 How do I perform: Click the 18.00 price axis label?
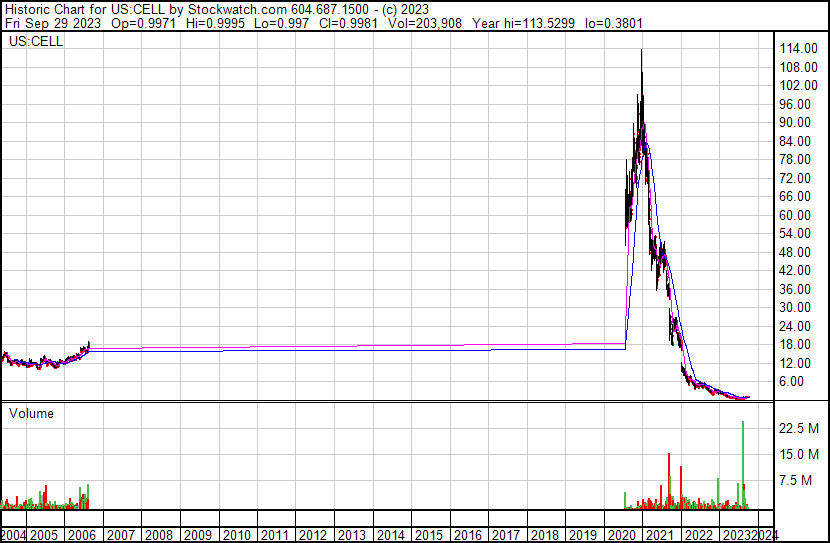797,344
